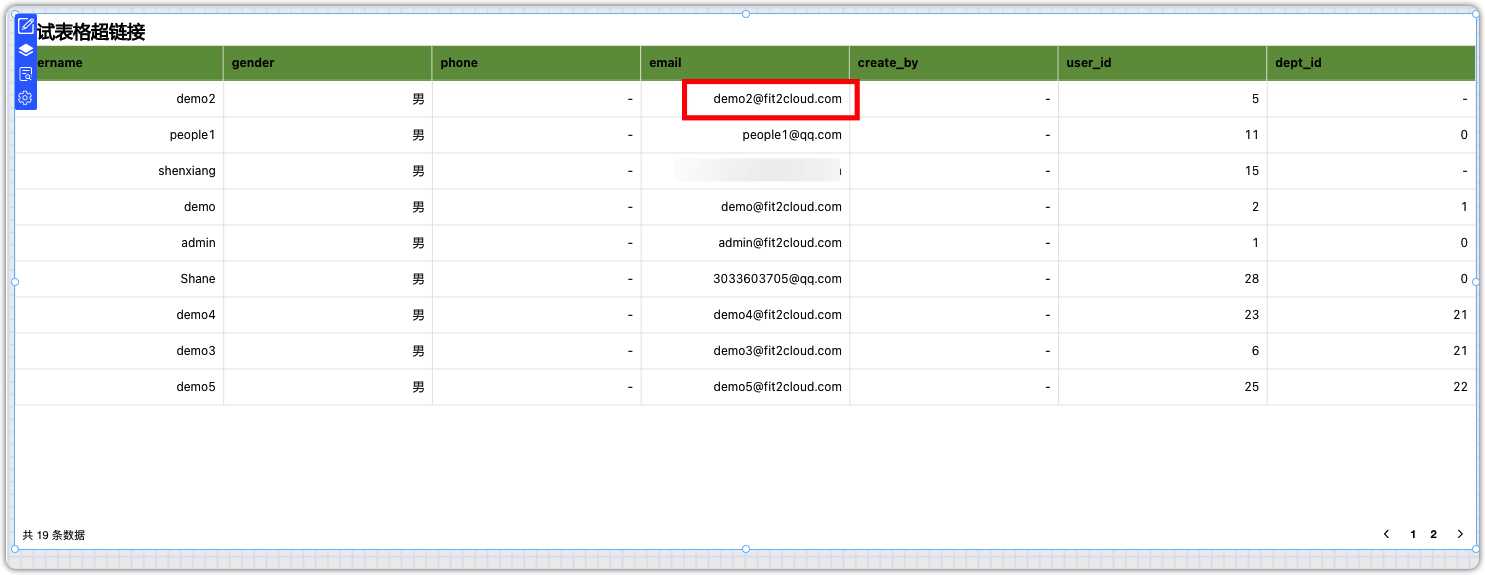Viewport: 1485px width, 575px height.
Task: Open the view-details search document icon
Action: [x=26, y=74]
